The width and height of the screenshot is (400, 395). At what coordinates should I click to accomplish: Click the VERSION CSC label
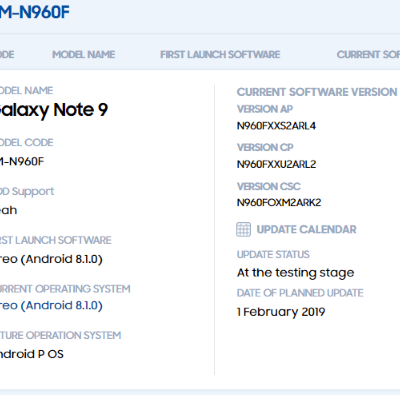tap(269, 186)
